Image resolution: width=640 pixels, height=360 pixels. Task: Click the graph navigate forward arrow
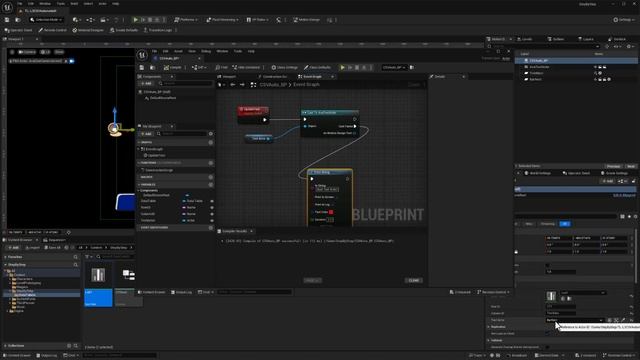[242, 85]
